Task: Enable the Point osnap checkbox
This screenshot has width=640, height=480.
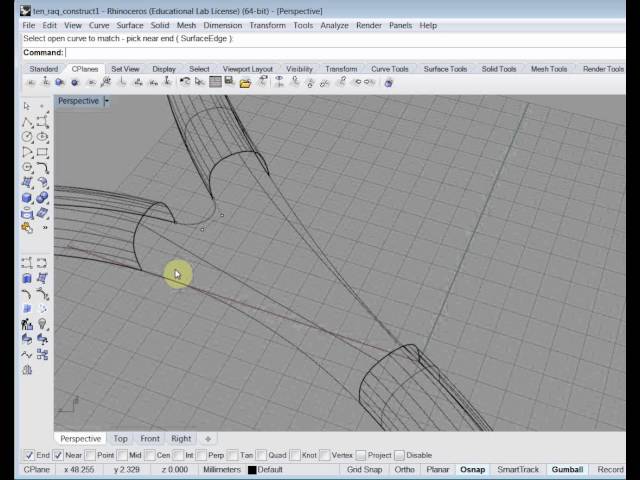Action: (x=90, y=455)
